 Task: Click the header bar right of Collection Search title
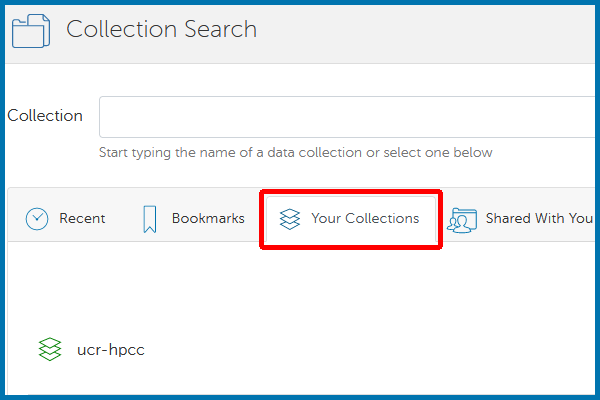[430, 30]
